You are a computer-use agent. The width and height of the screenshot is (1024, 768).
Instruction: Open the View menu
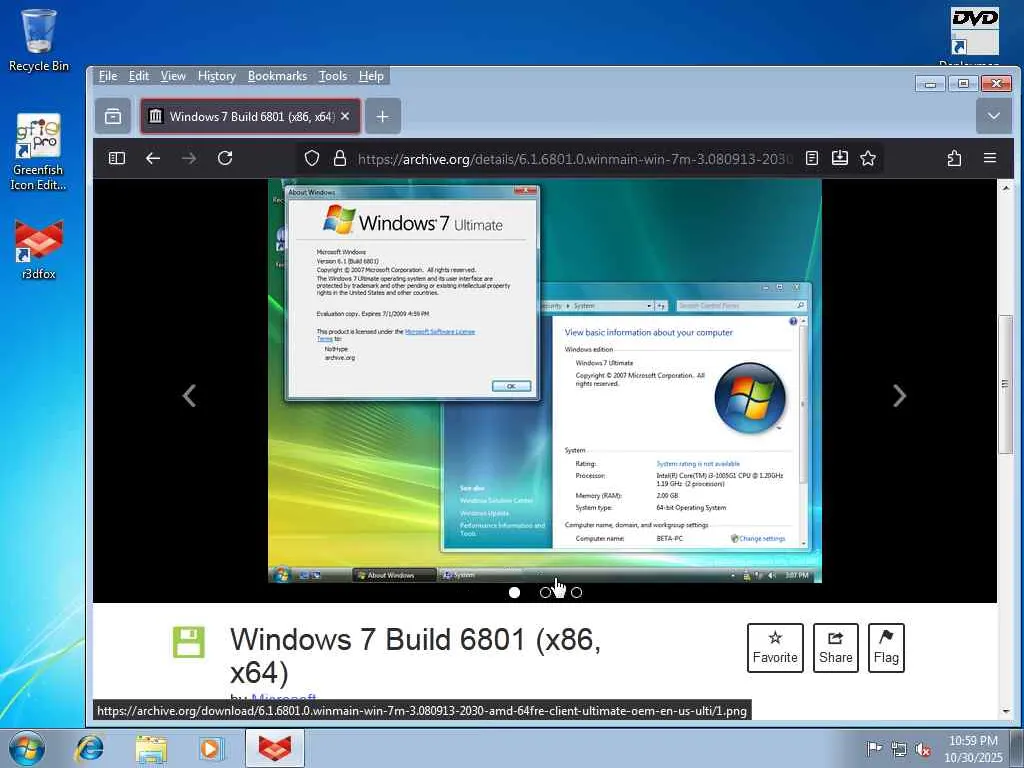[173, 76]
